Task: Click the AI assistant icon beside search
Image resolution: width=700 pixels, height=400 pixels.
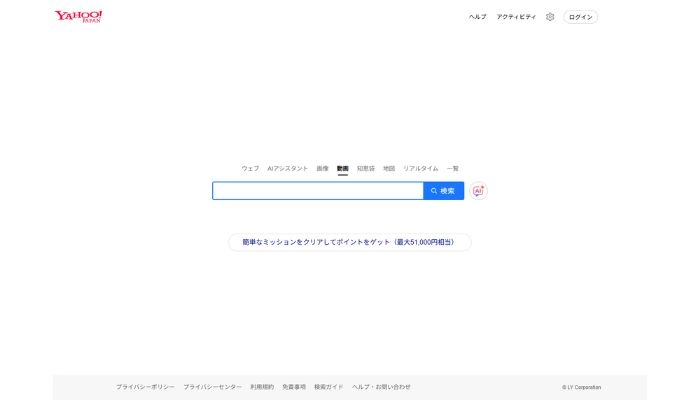Action: click(x=479, y=191)
